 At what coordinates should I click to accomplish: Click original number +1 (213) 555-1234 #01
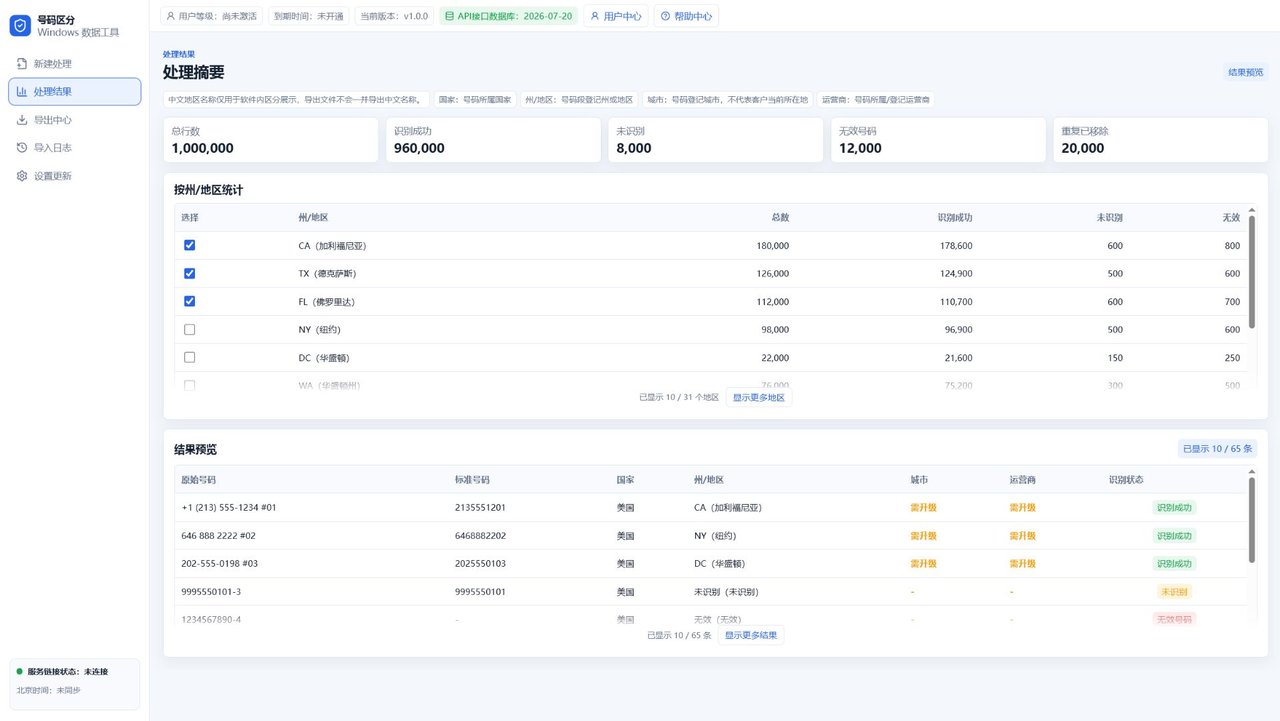tap(229, 508)
